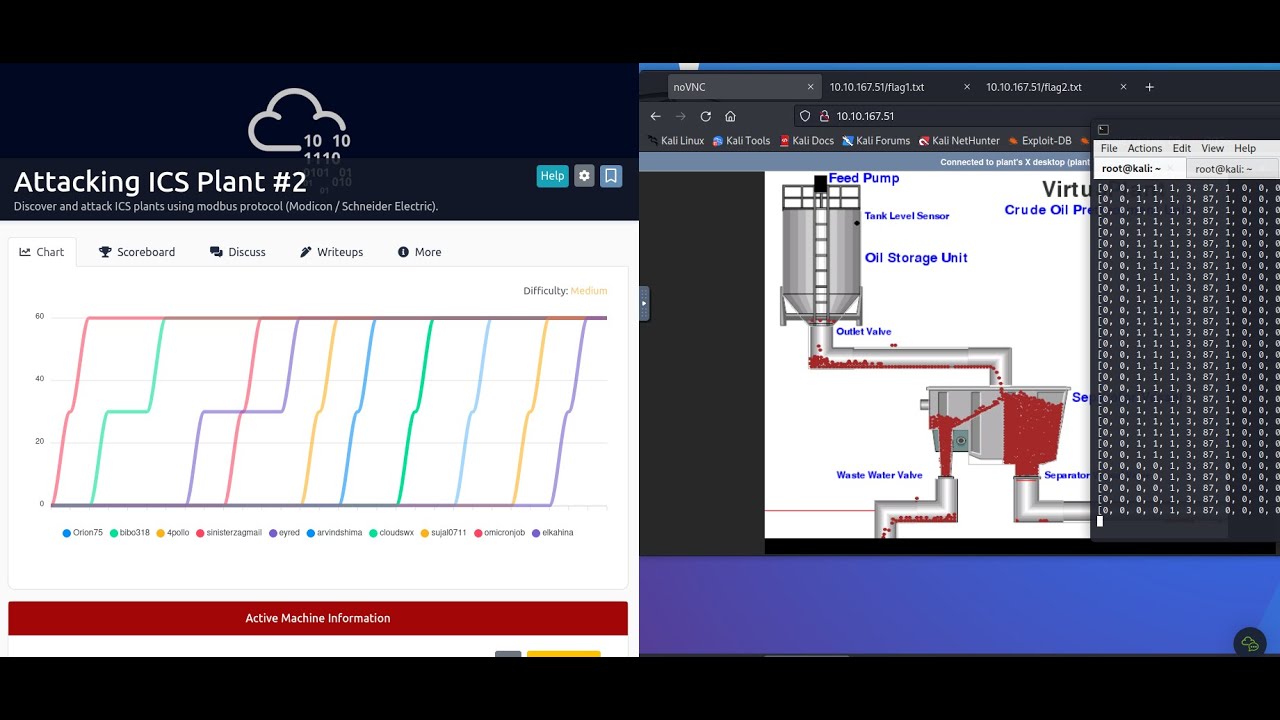
Task: Go back using Firefox back arrow
Action: pos(656,116)
